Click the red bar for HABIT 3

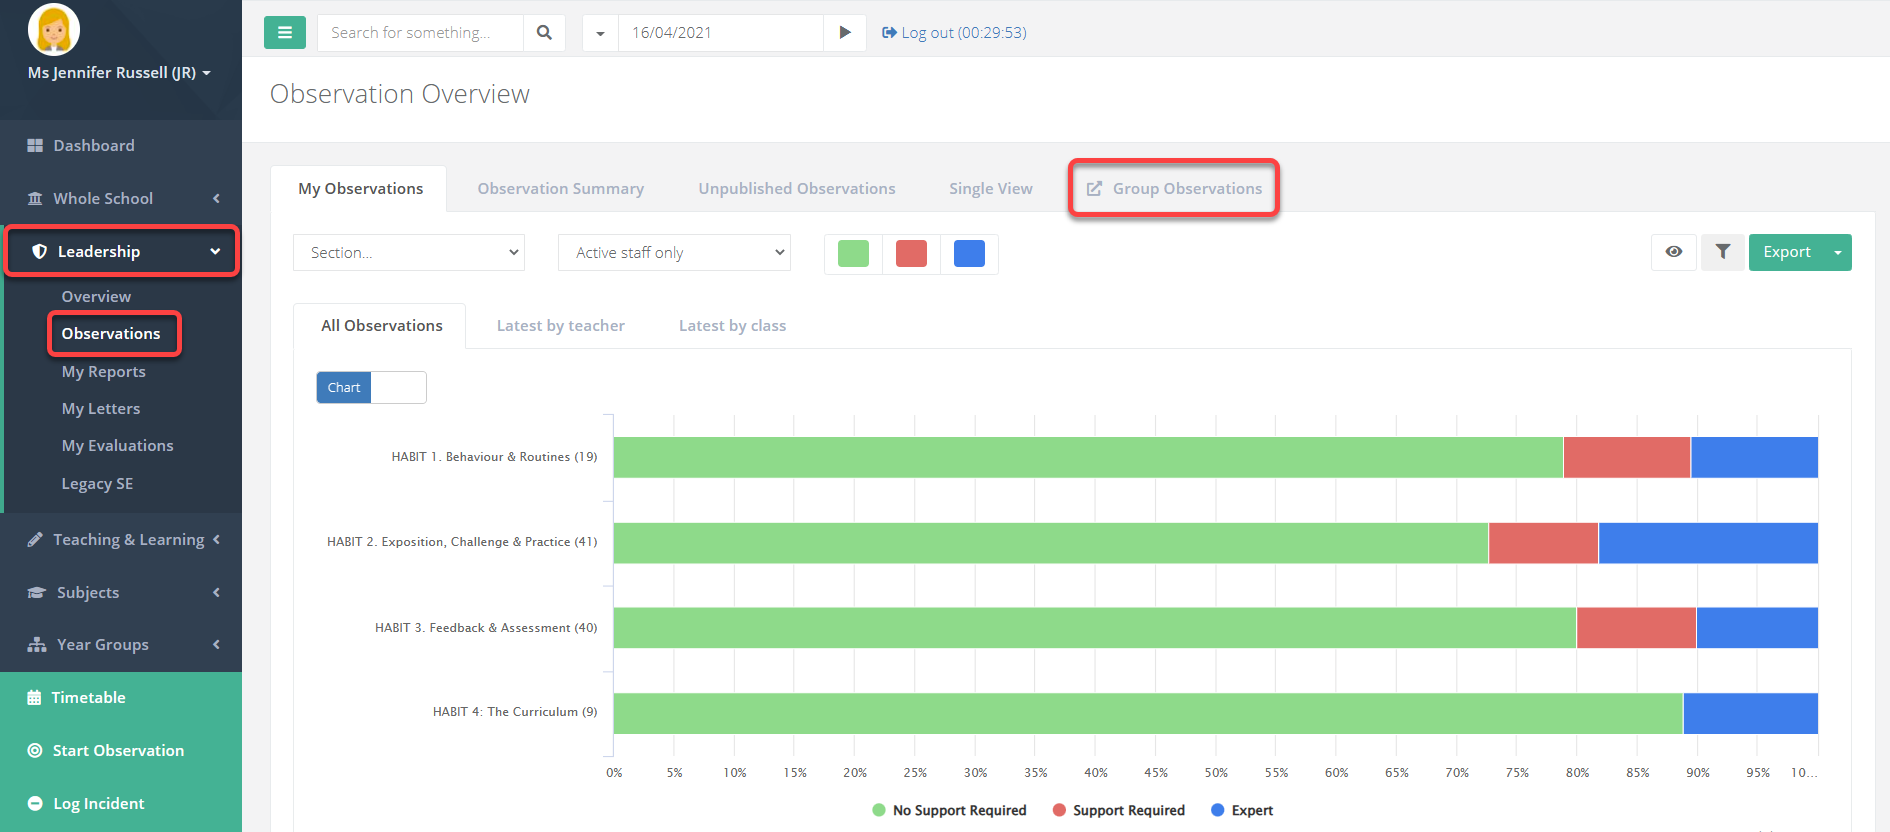pos(1636,628)
